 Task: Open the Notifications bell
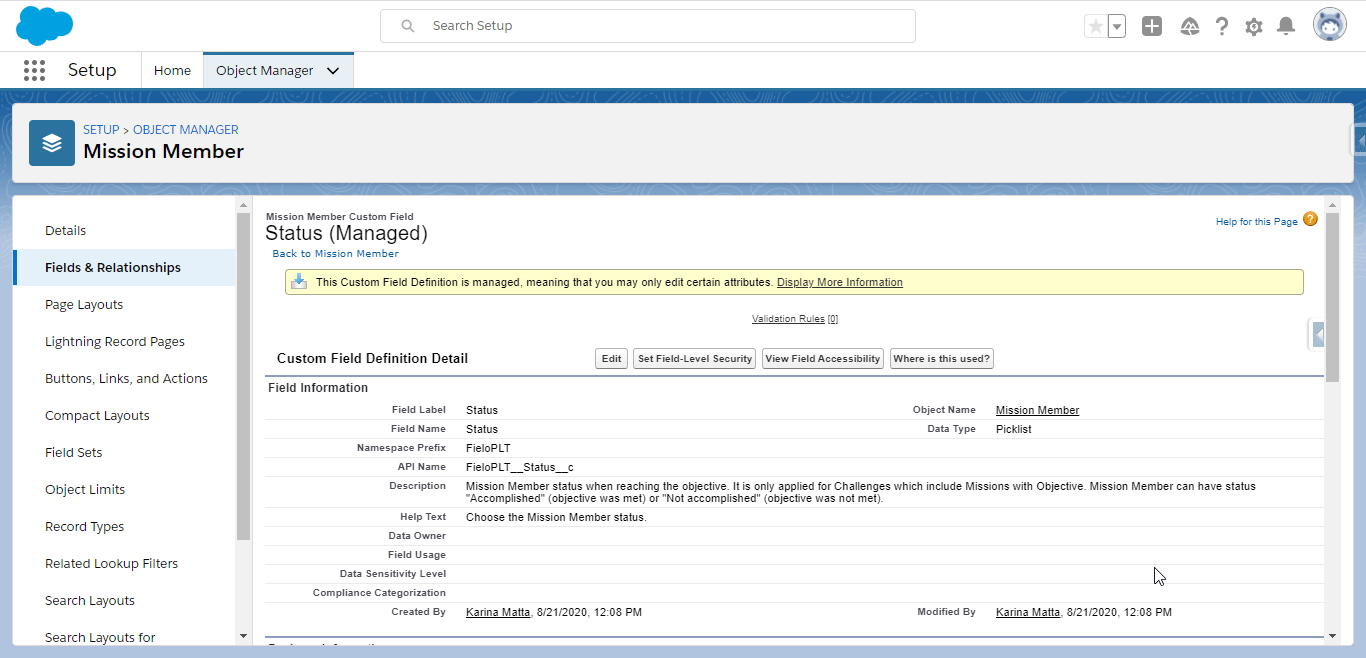1287,26
